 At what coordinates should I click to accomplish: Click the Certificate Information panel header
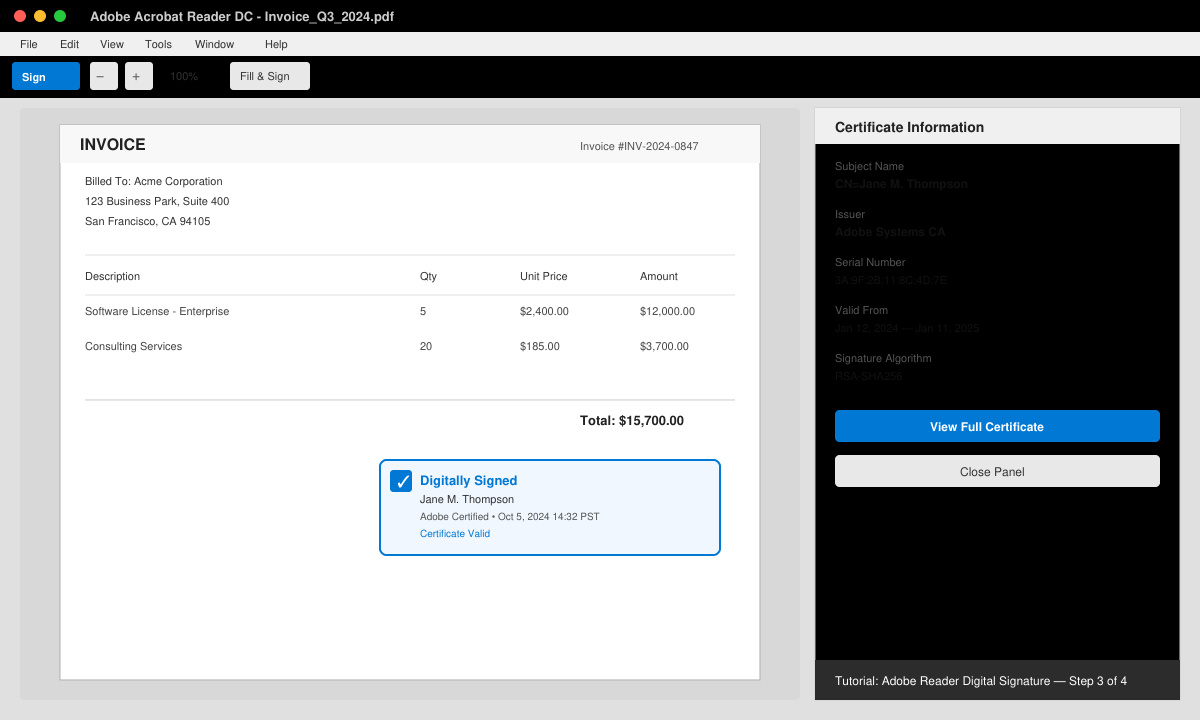(997, 127)
